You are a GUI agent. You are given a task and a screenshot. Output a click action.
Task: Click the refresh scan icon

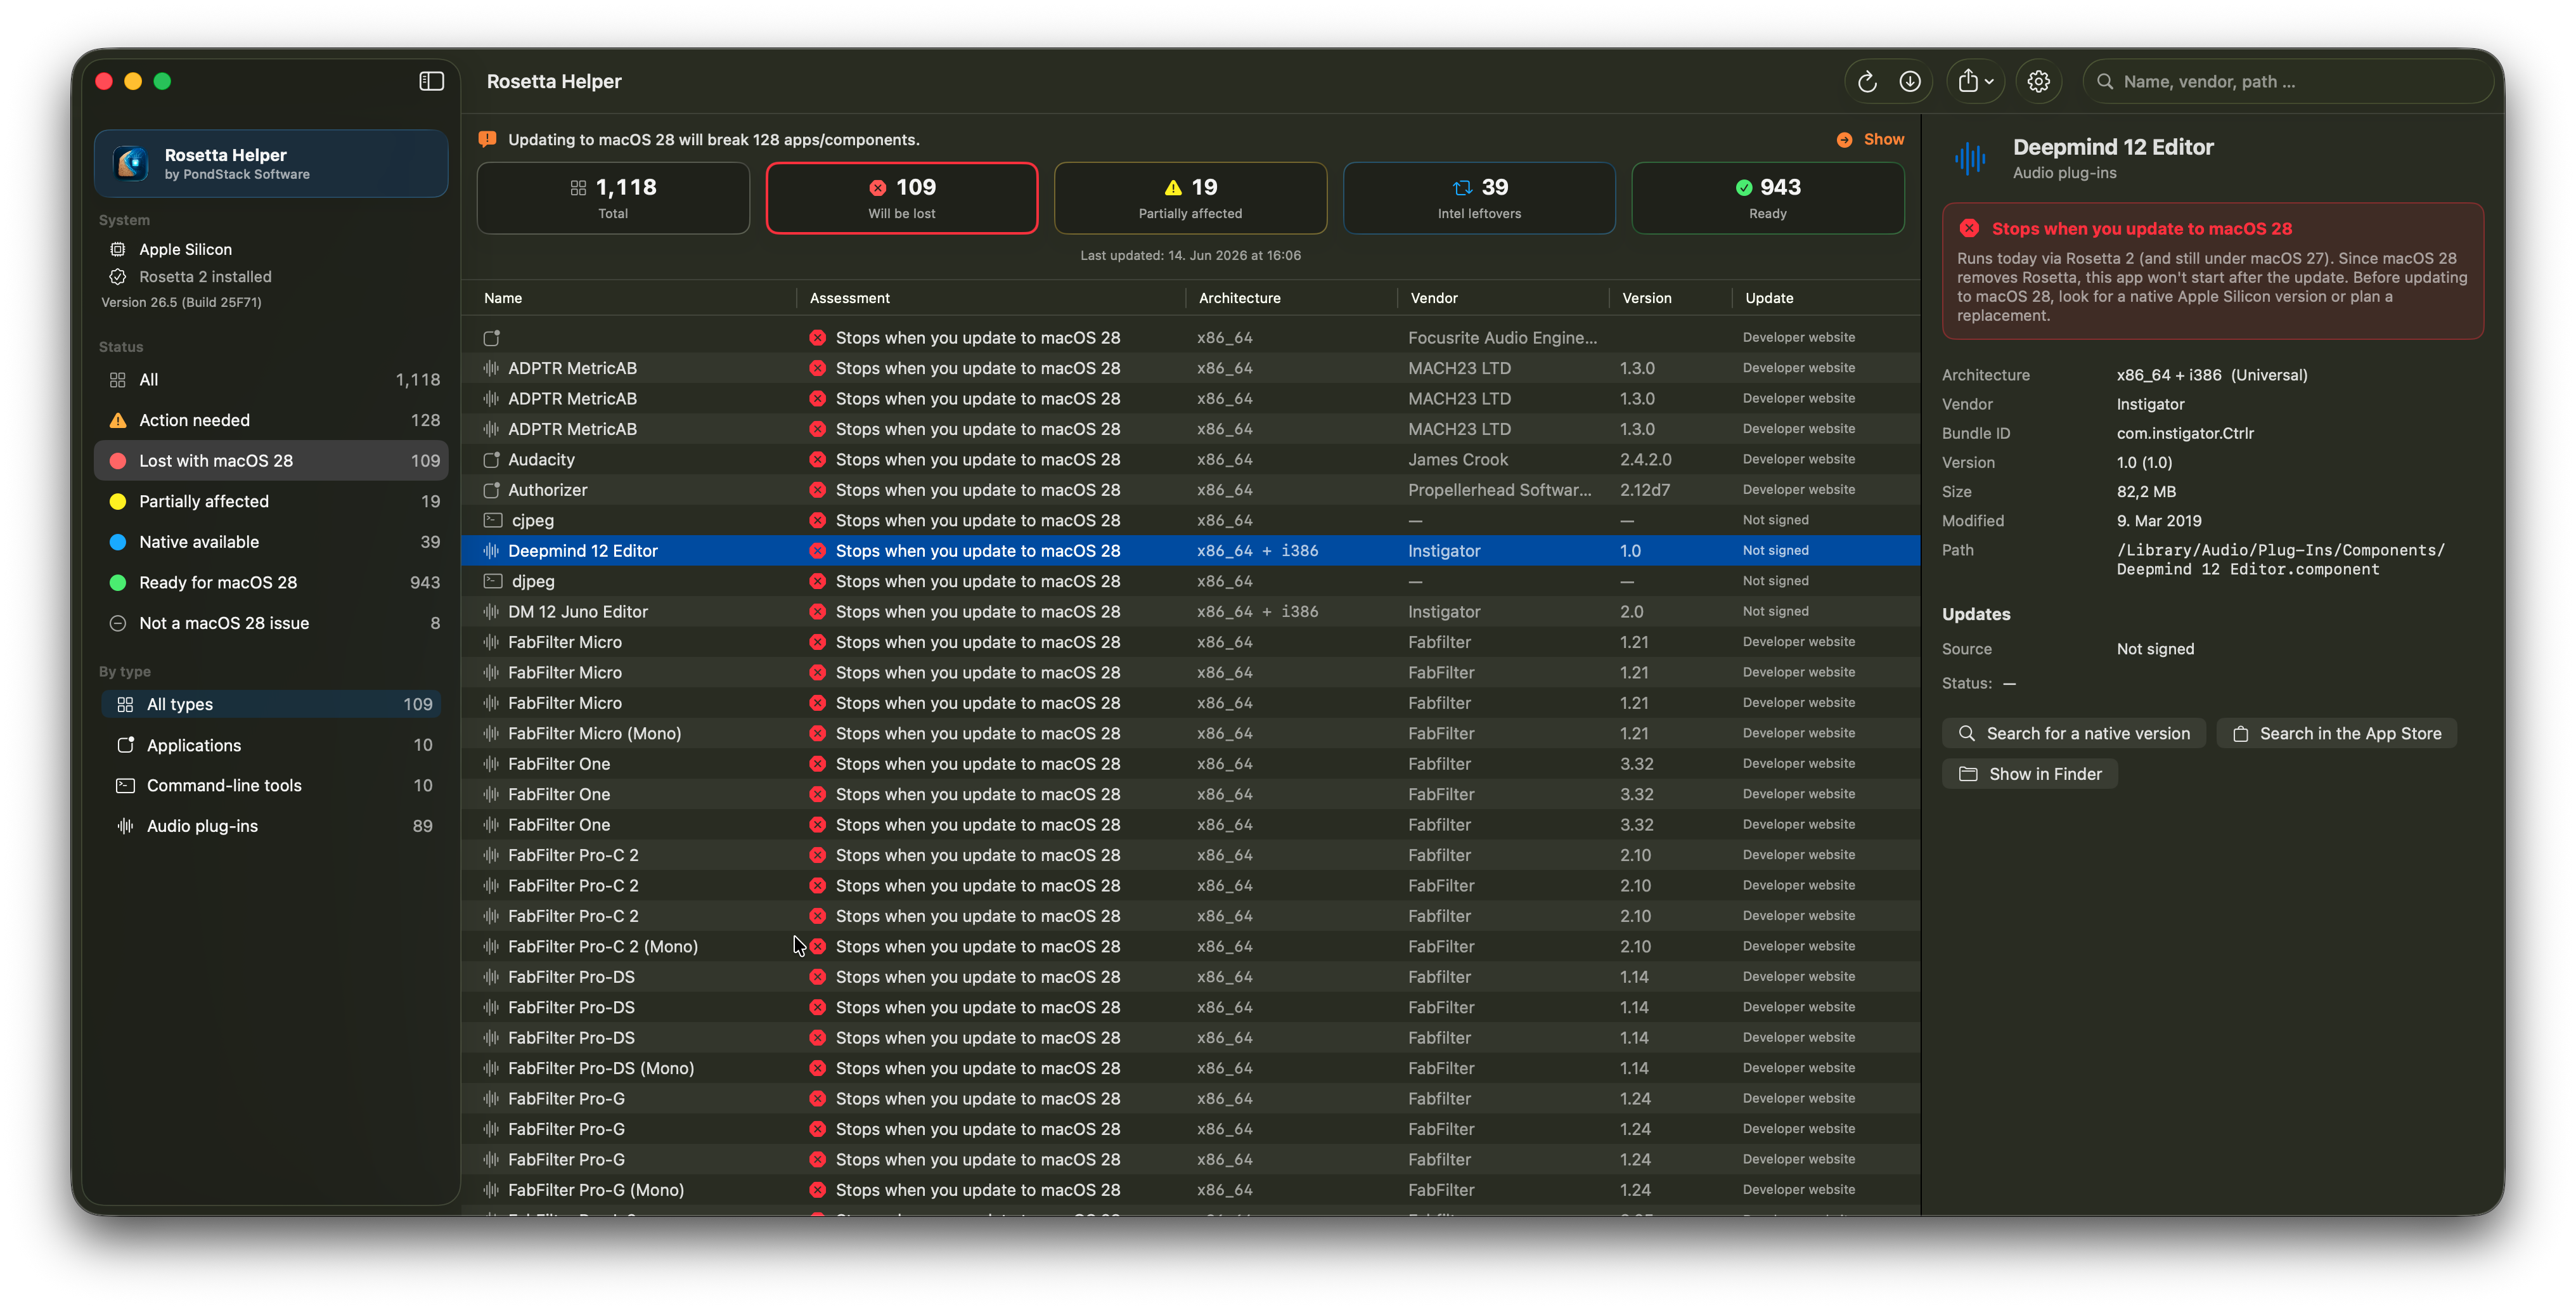(1866, 82)
